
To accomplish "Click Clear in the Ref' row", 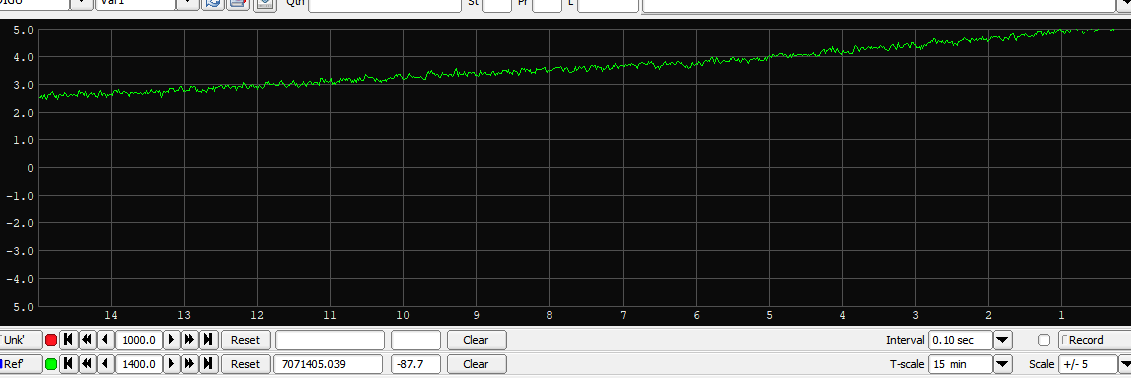I will 476,364.
